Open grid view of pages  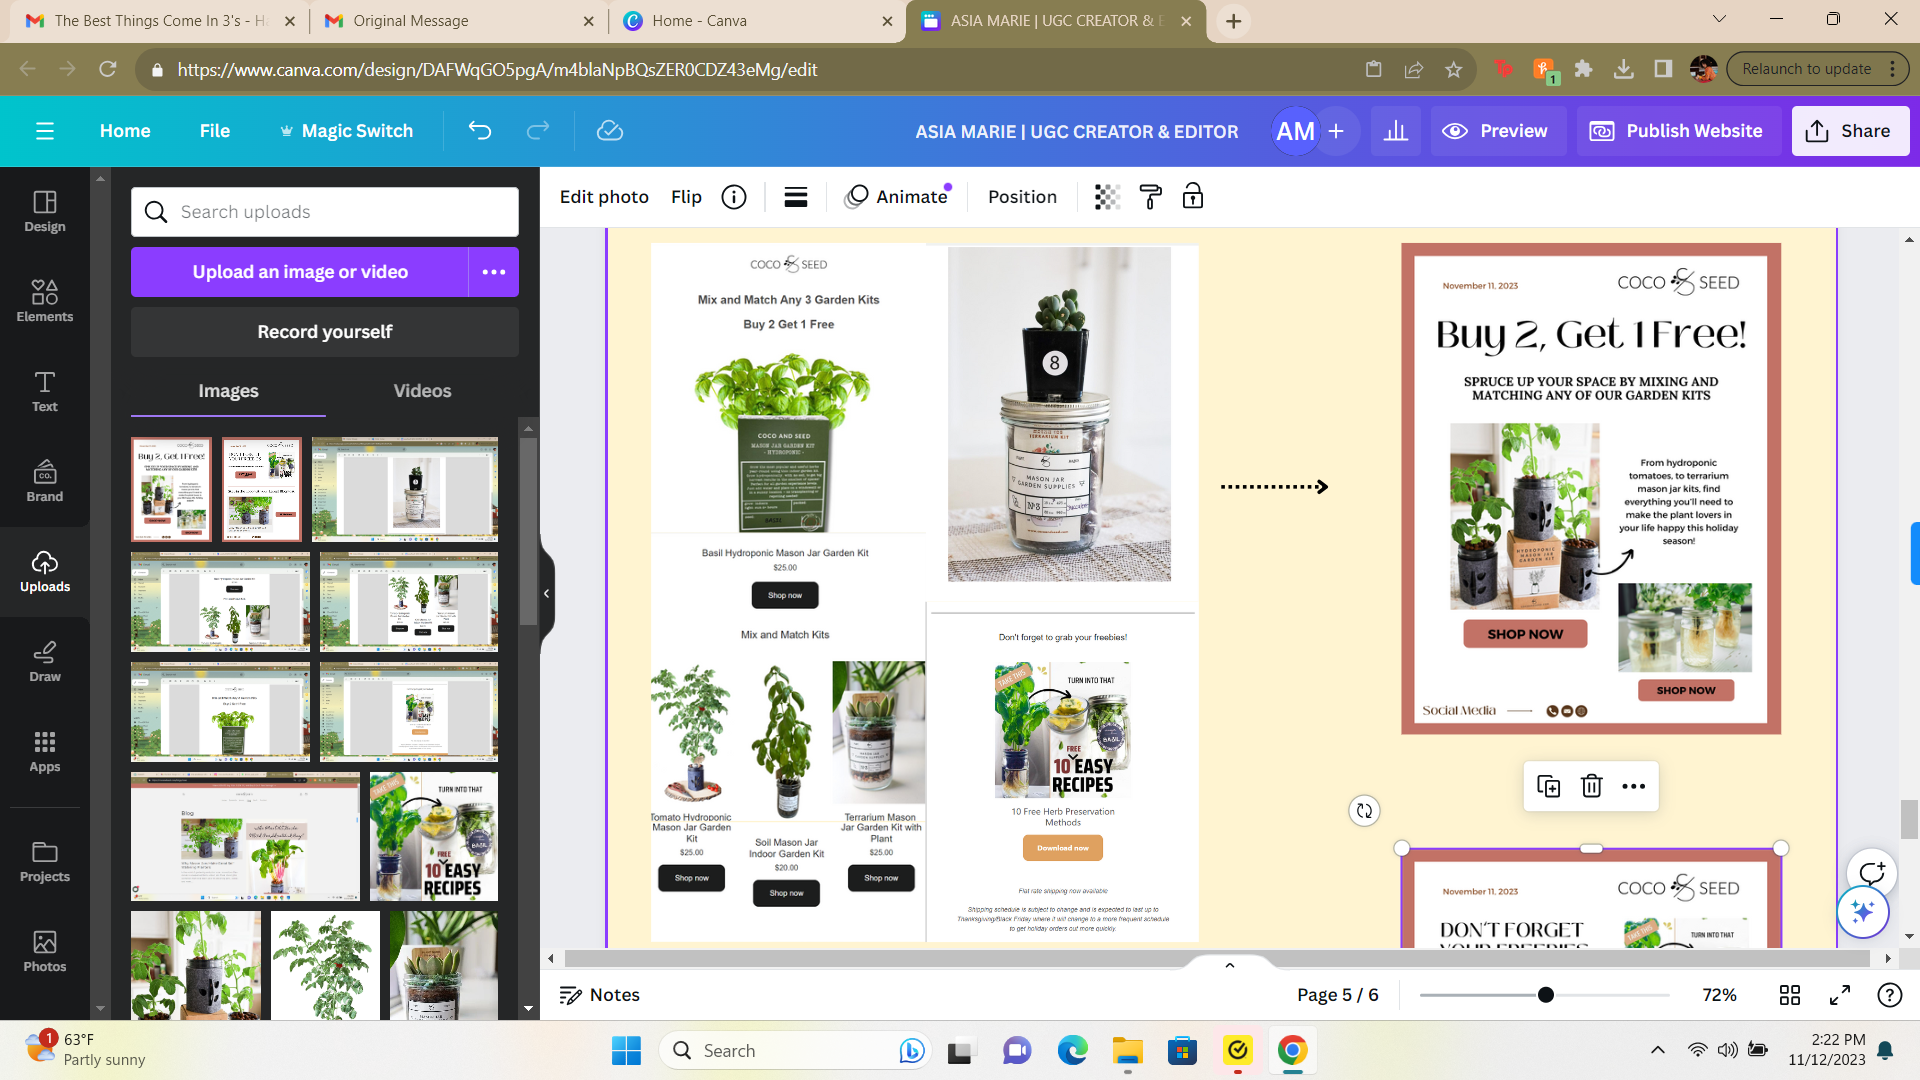pos(1790,995)
